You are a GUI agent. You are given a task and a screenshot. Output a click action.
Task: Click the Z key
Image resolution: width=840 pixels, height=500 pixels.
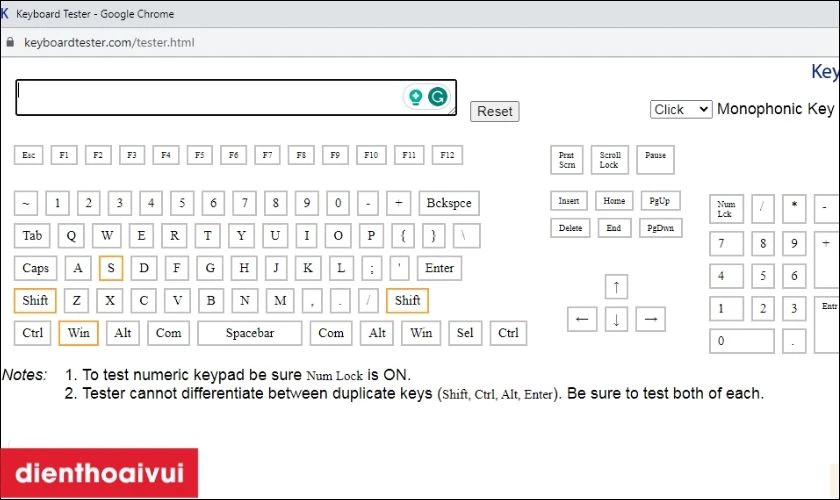(x=77, y=301)
